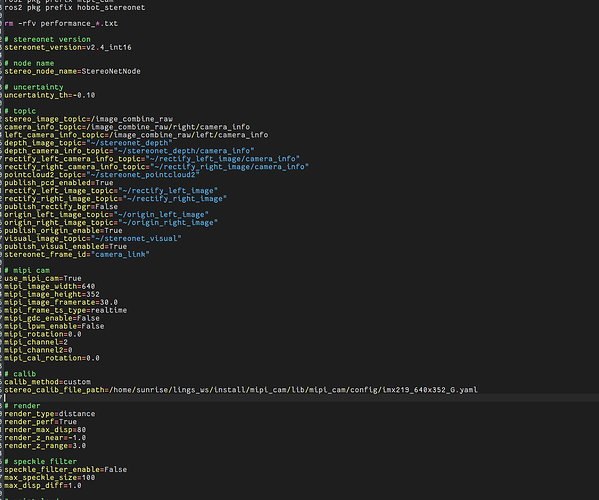This screenshot has width=599, height=500.
Task: Click the render_type=distance line
Action: (x=50, y=414)
